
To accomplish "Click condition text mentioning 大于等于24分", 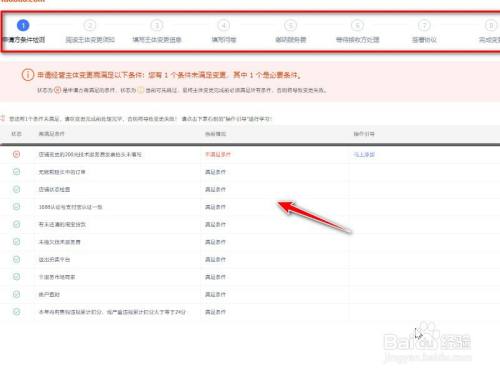I will tap(112, 312).
